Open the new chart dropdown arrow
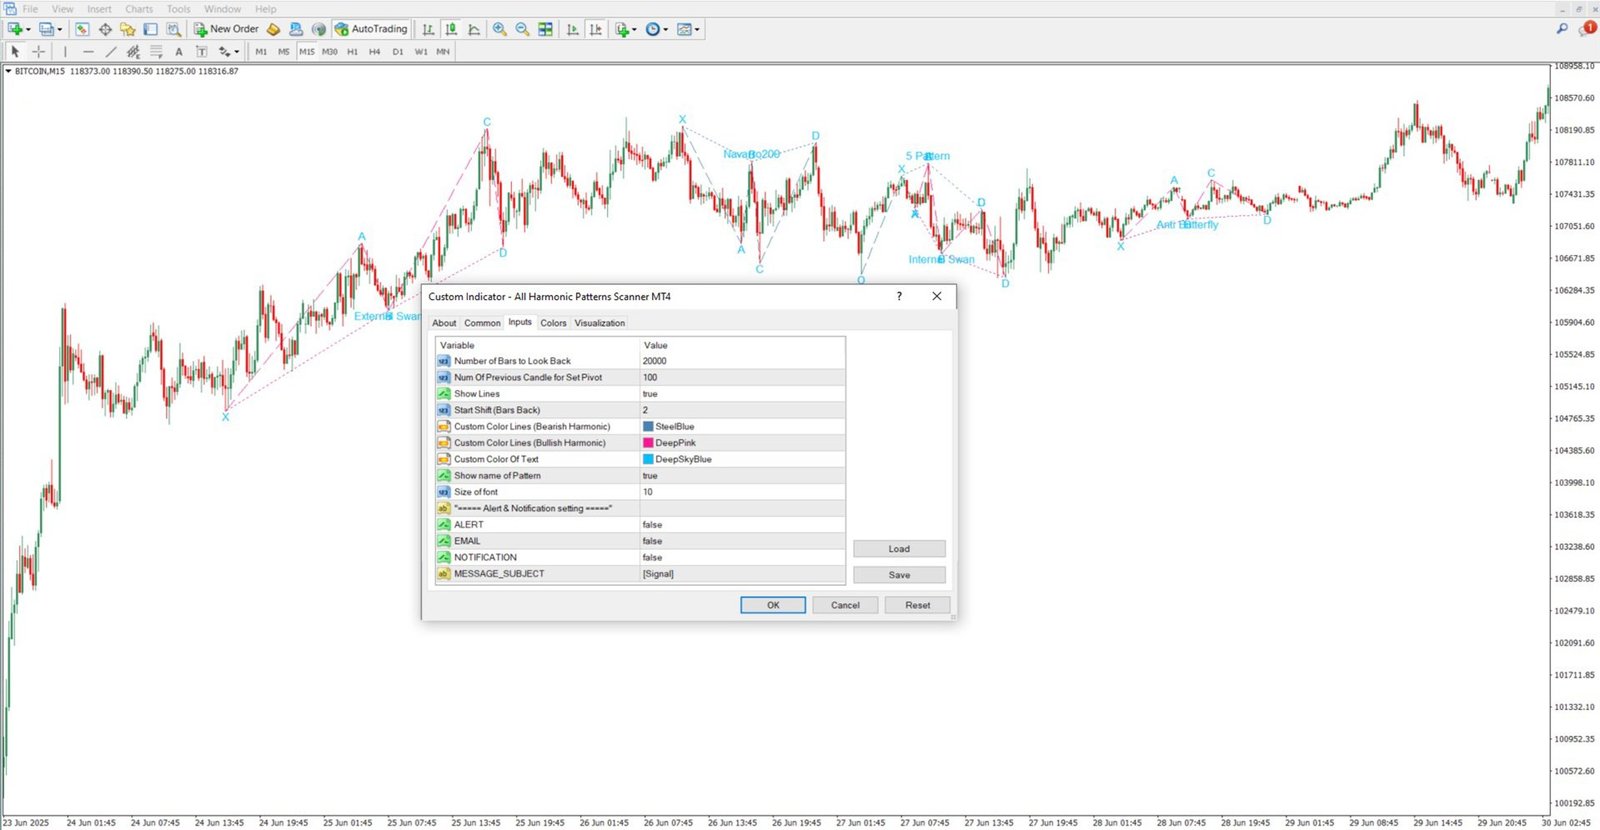 (28, 30)
